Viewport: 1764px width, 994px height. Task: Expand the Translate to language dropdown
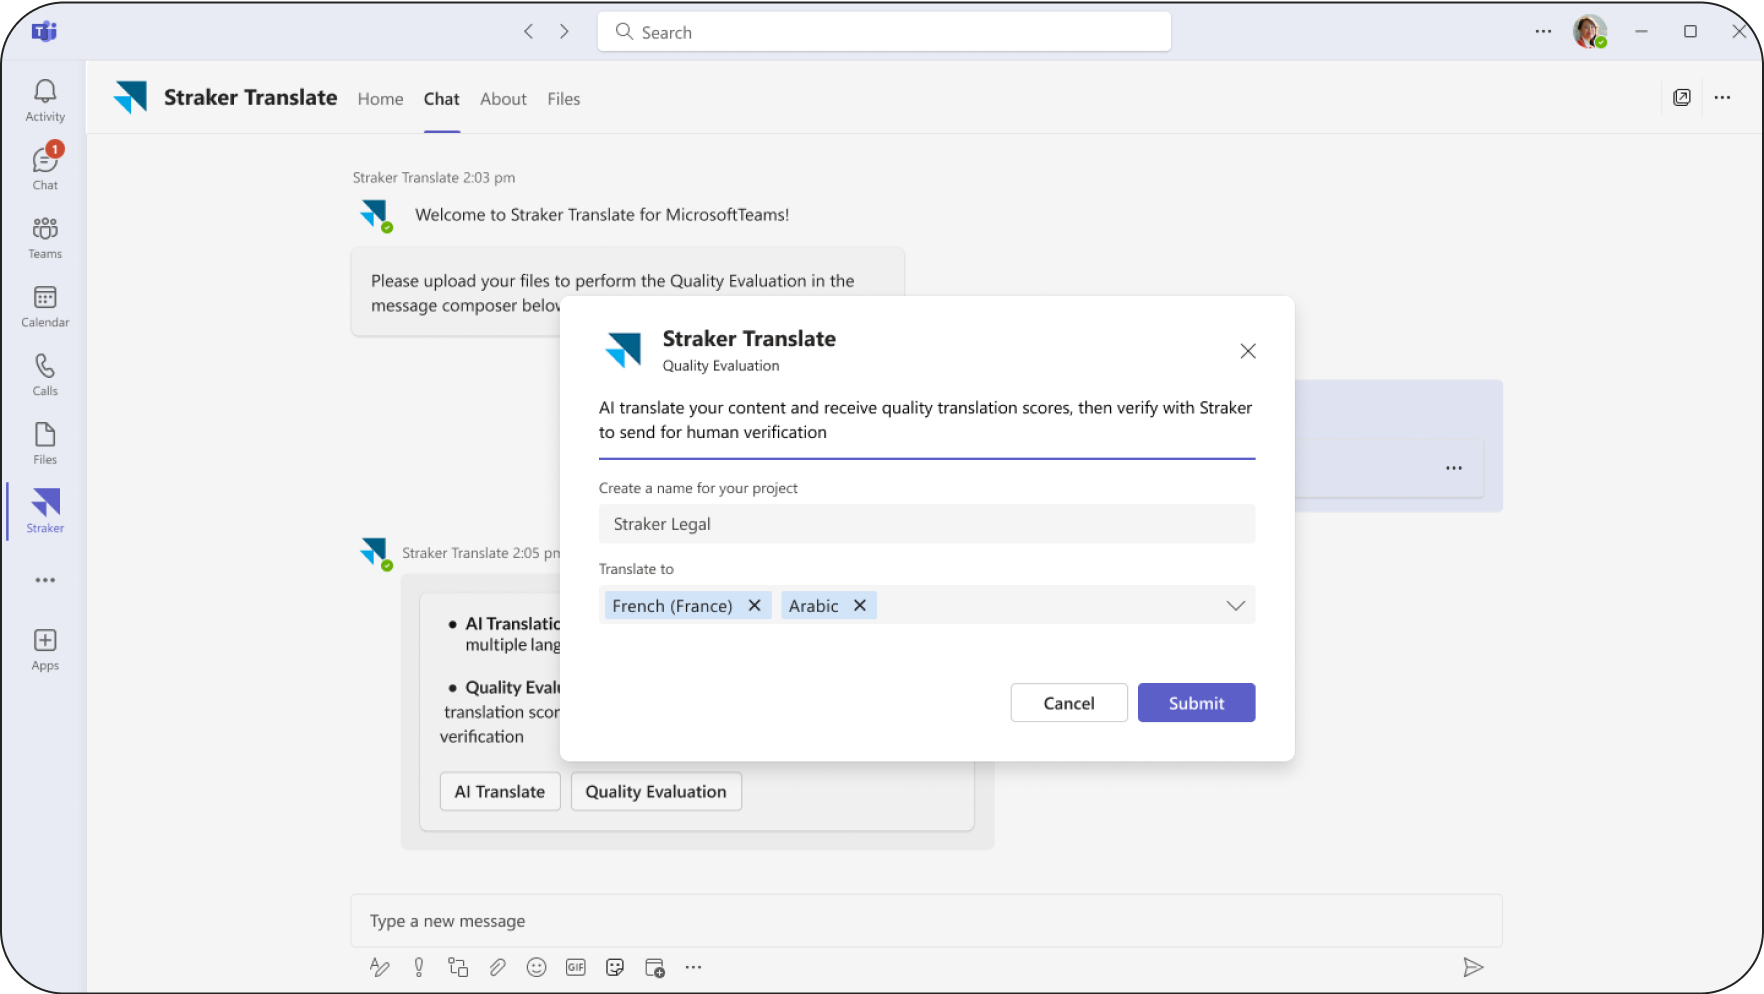1235,606
